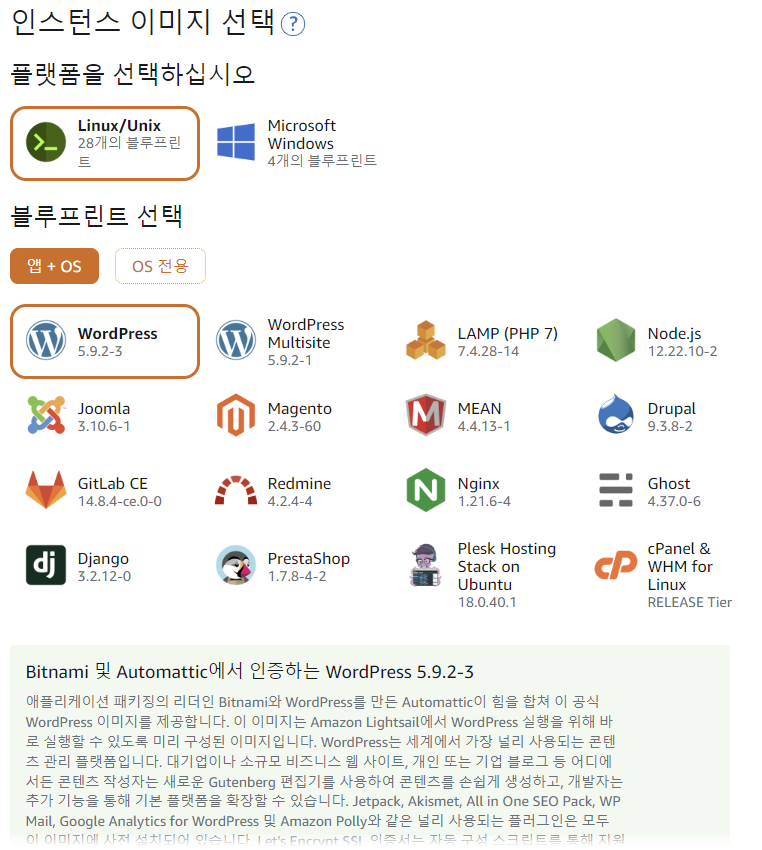The height and width of the screenshot is (850, 762).
Task: Choose the Nginx hexagon N icon
Action: [x=425, y=490]
